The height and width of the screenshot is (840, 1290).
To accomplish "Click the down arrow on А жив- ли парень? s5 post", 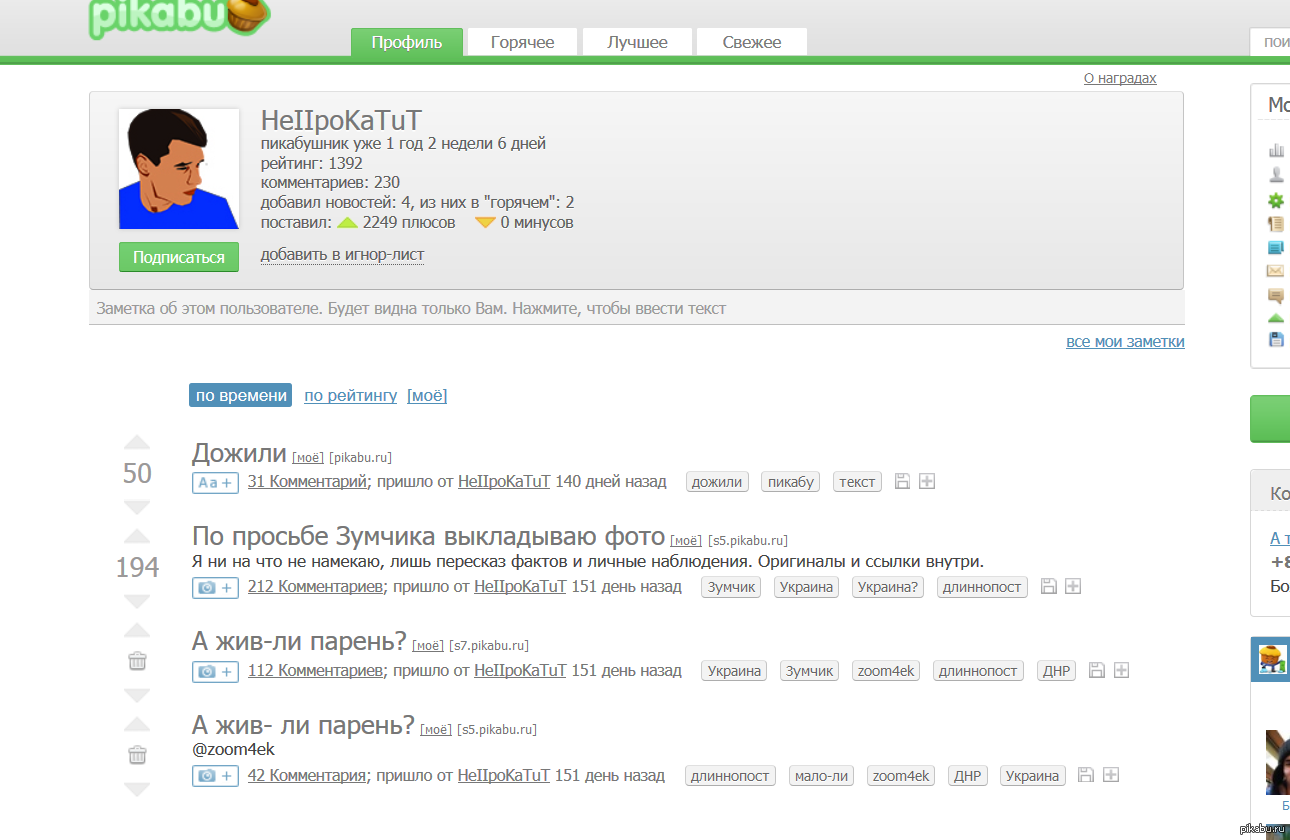I will coord(137,789).
